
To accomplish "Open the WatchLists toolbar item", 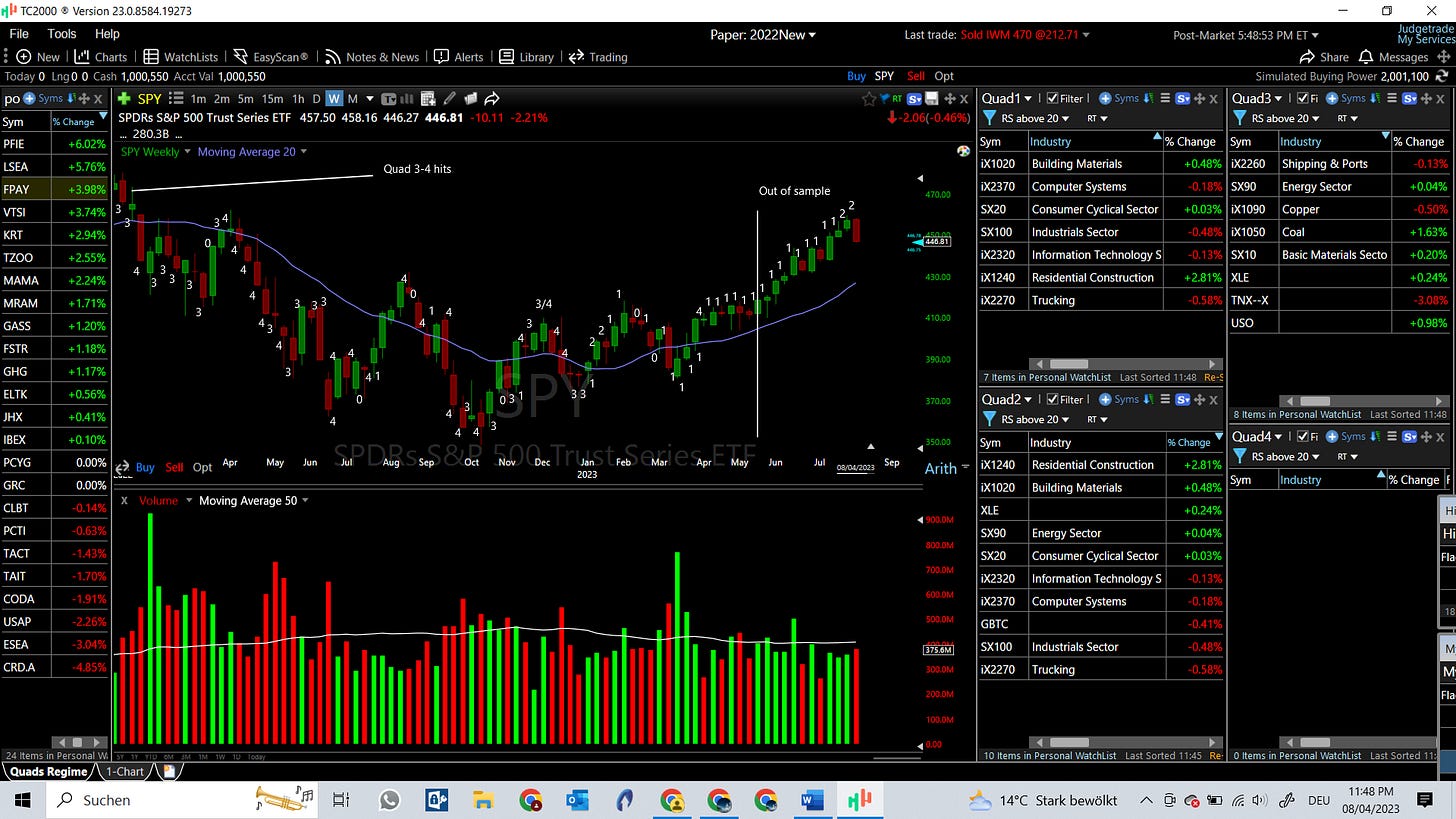I will (180, 57).
